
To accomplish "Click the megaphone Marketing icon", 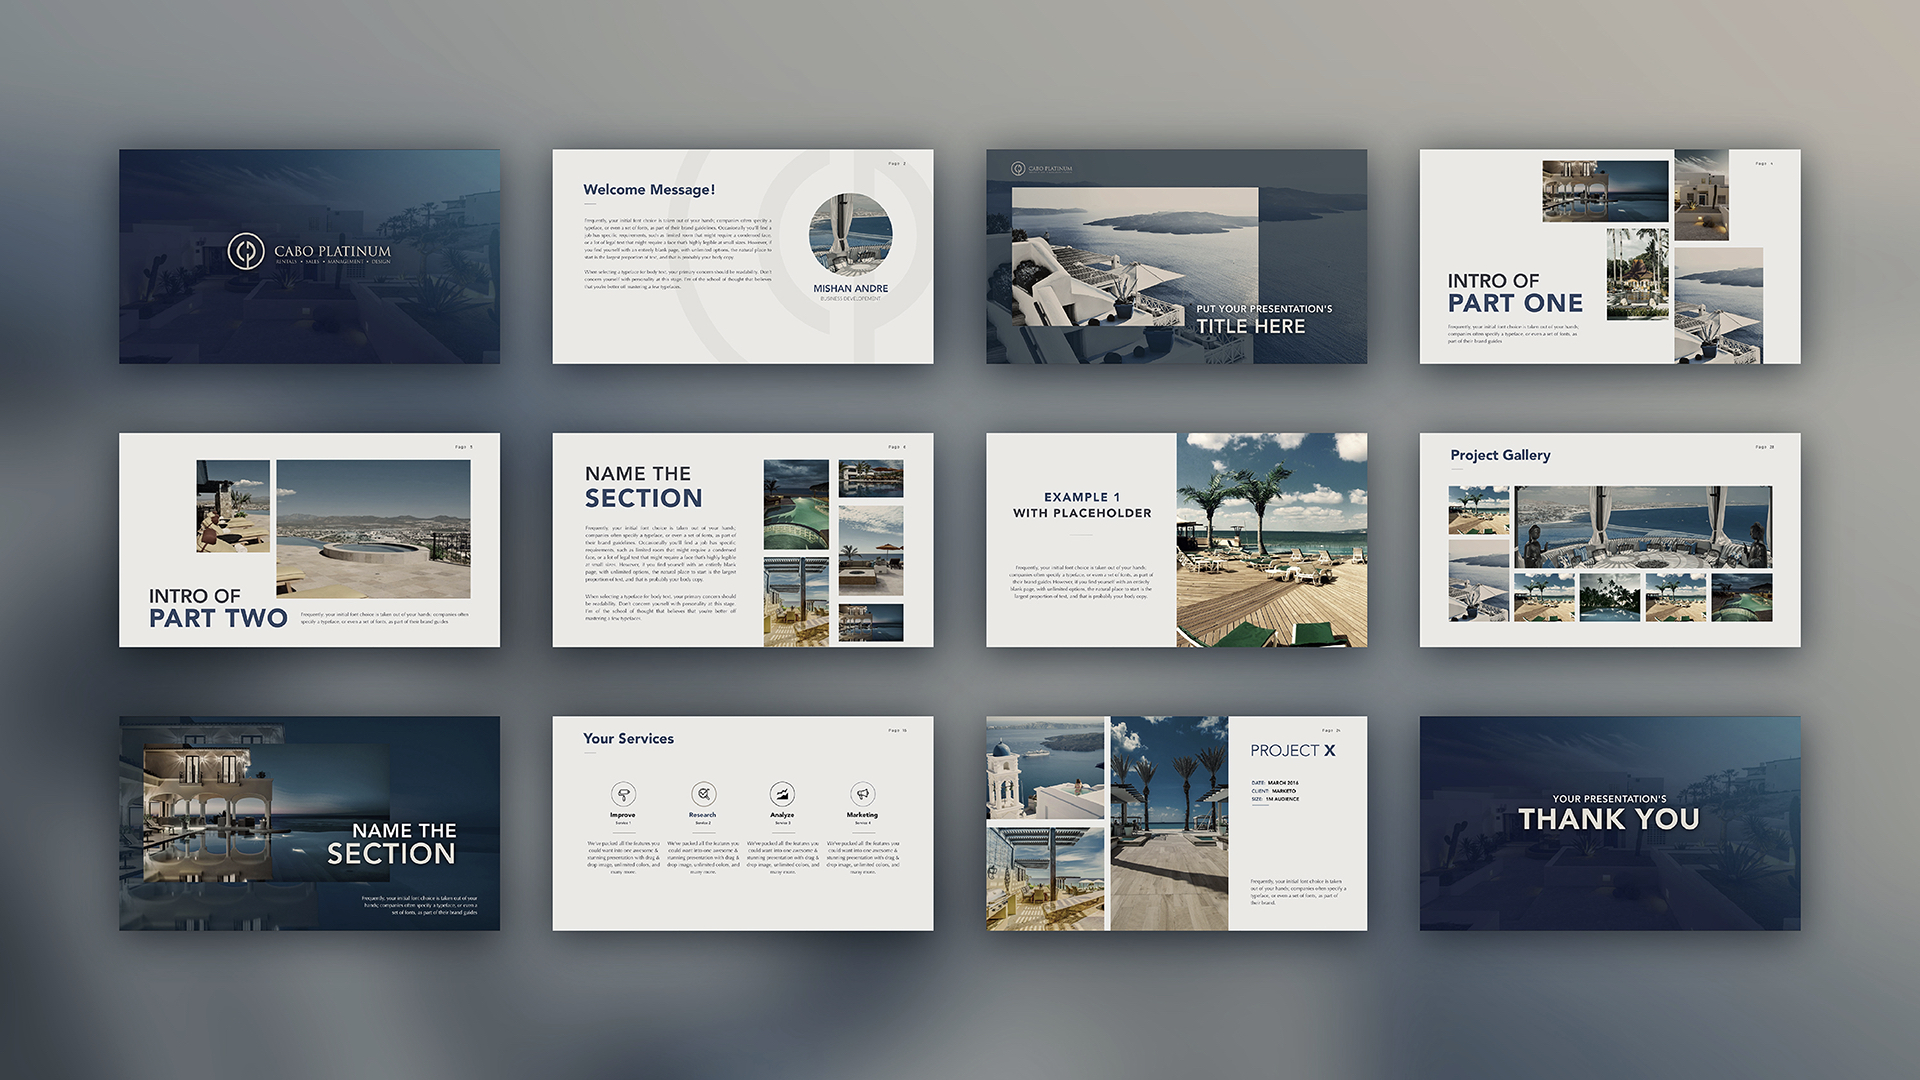I will point(862,794).
